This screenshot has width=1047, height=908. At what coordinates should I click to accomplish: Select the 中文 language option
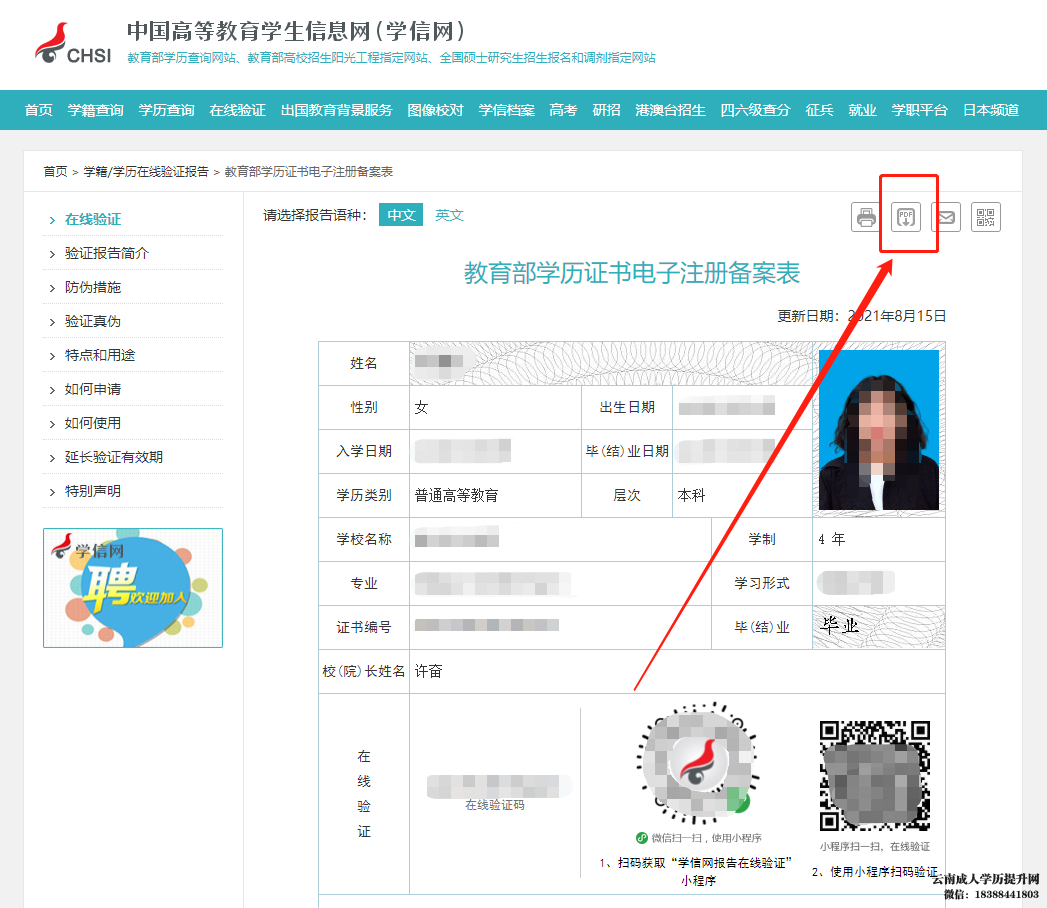click(400, 214)
